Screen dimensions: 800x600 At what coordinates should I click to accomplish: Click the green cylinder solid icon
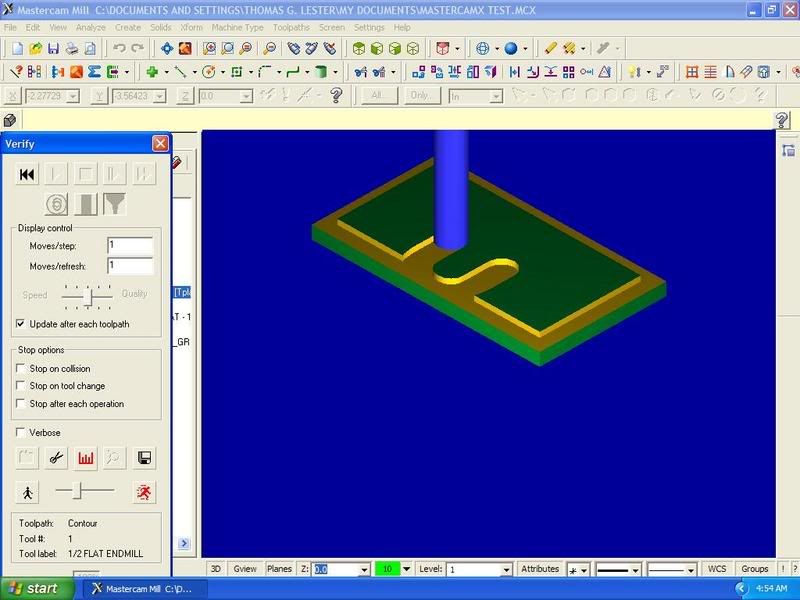tap(320, 72)
